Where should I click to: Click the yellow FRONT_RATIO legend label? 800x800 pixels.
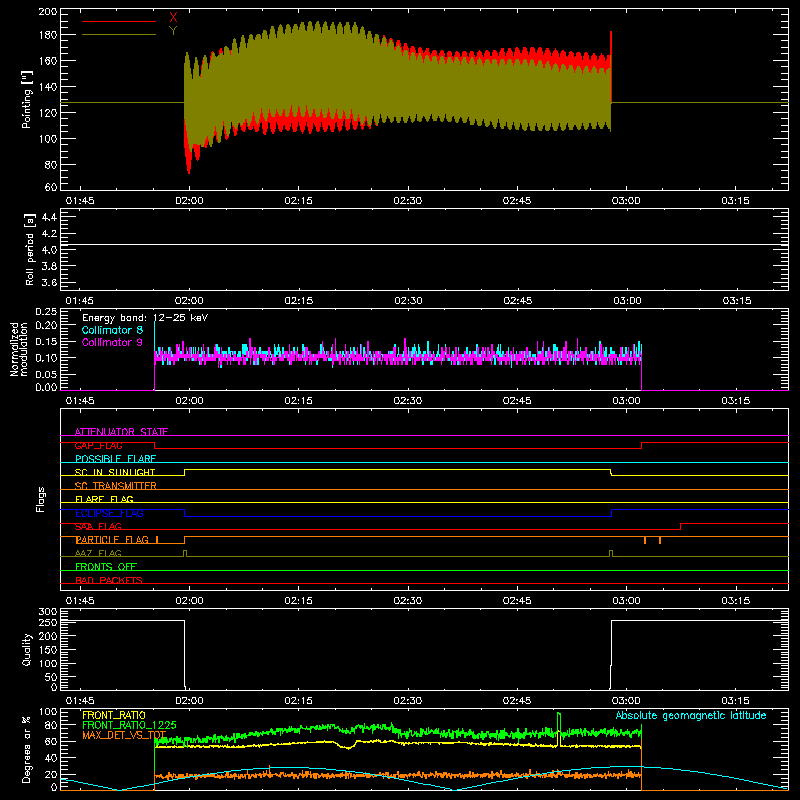tap(114, 715)
